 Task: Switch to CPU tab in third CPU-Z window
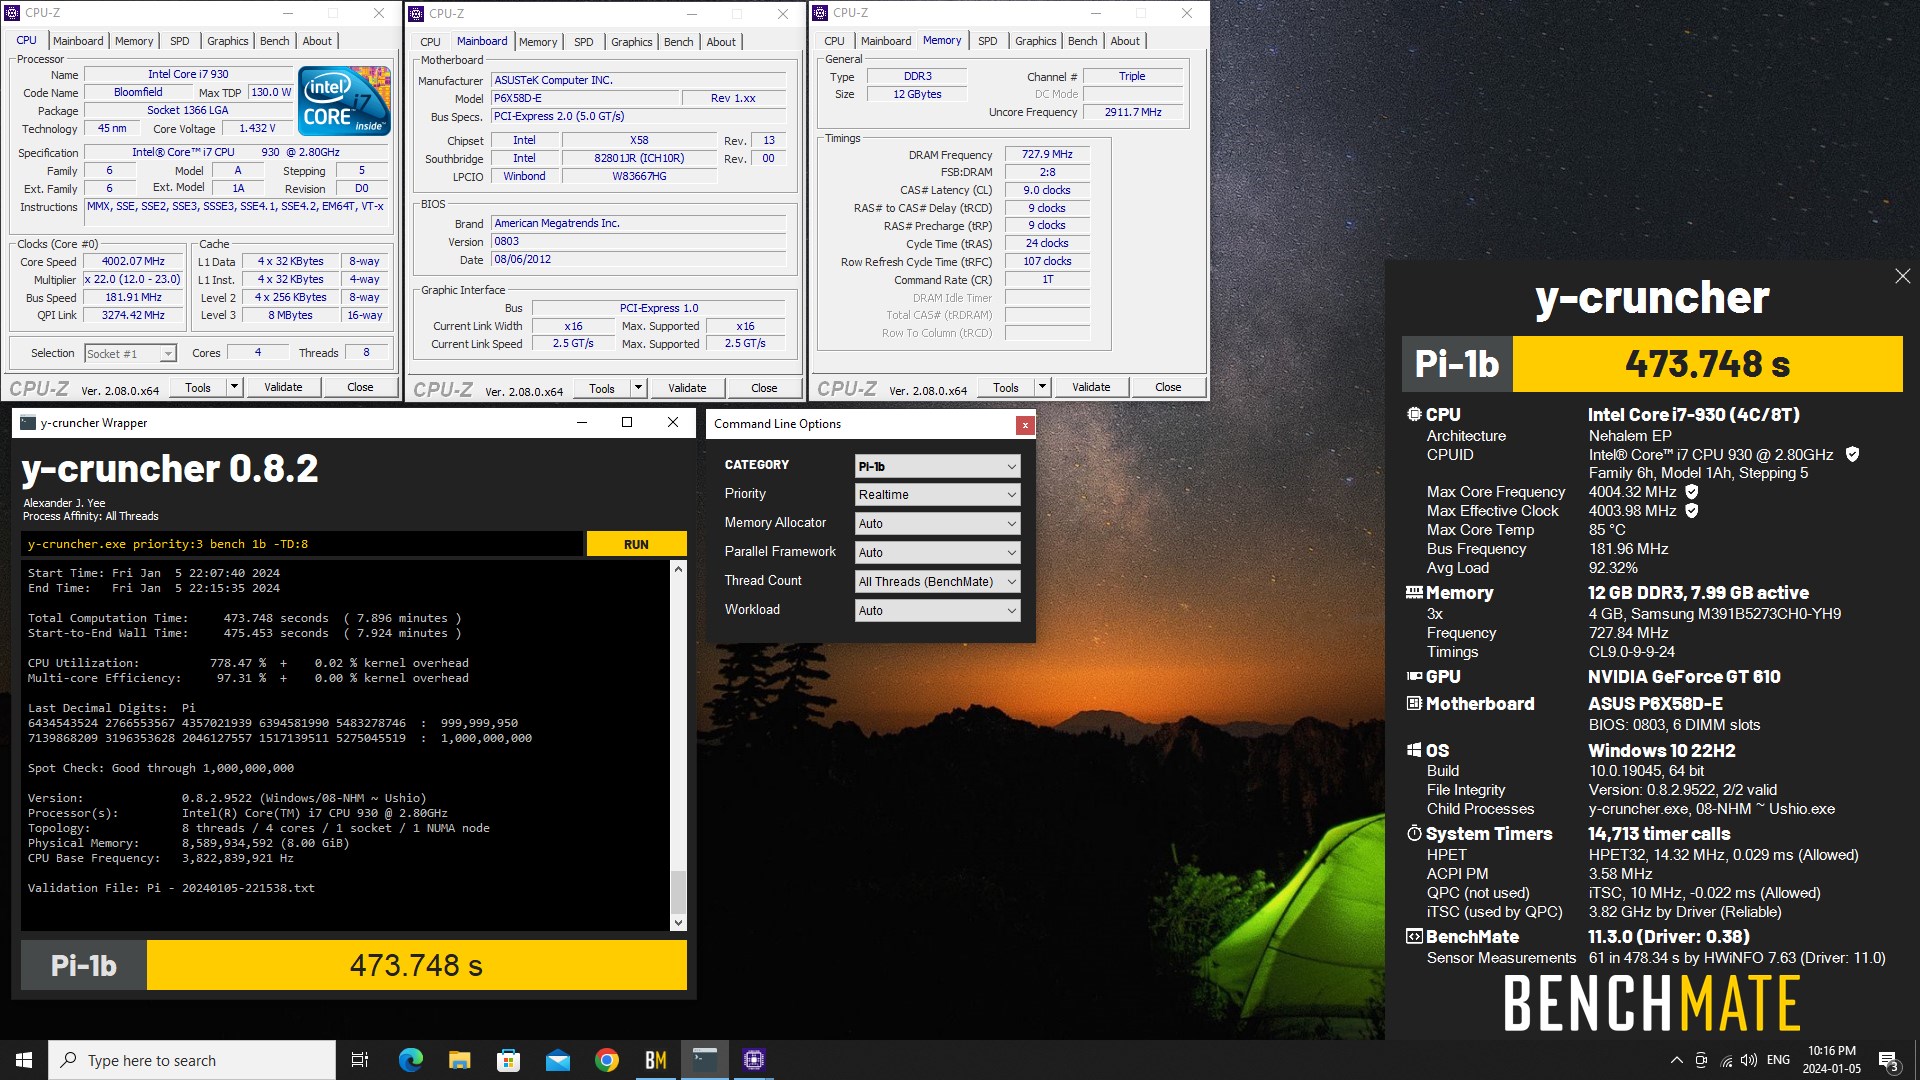834,41
